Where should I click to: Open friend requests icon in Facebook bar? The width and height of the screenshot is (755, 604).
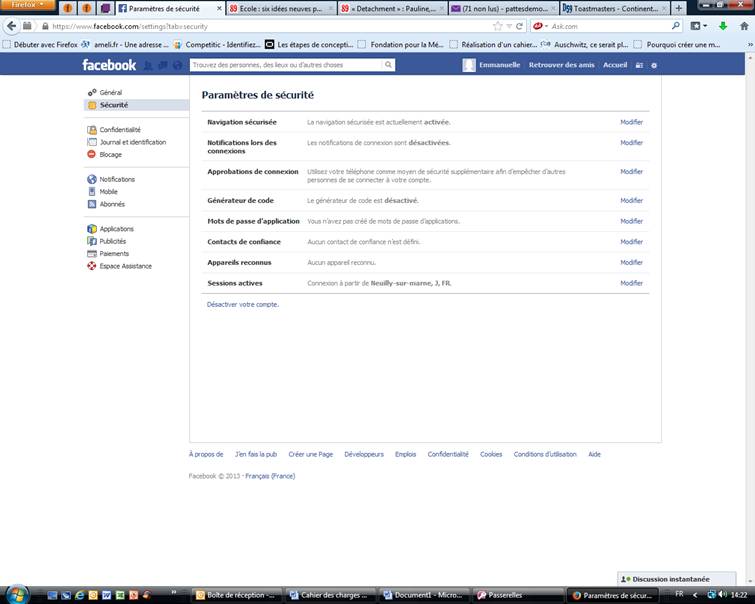[149, 65]
